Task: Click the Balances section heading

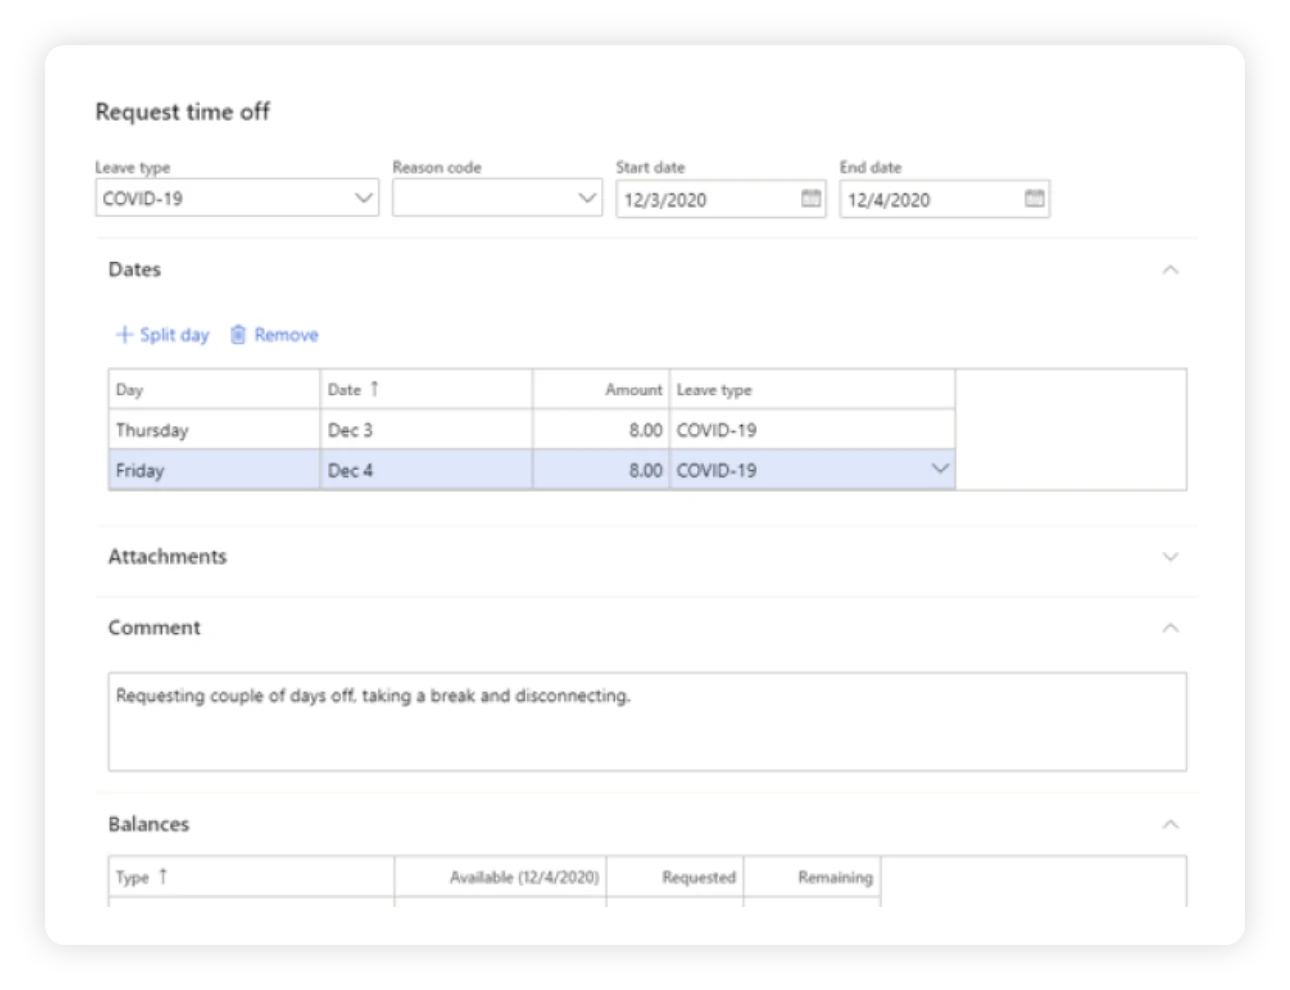Action: tap(148, 824)
